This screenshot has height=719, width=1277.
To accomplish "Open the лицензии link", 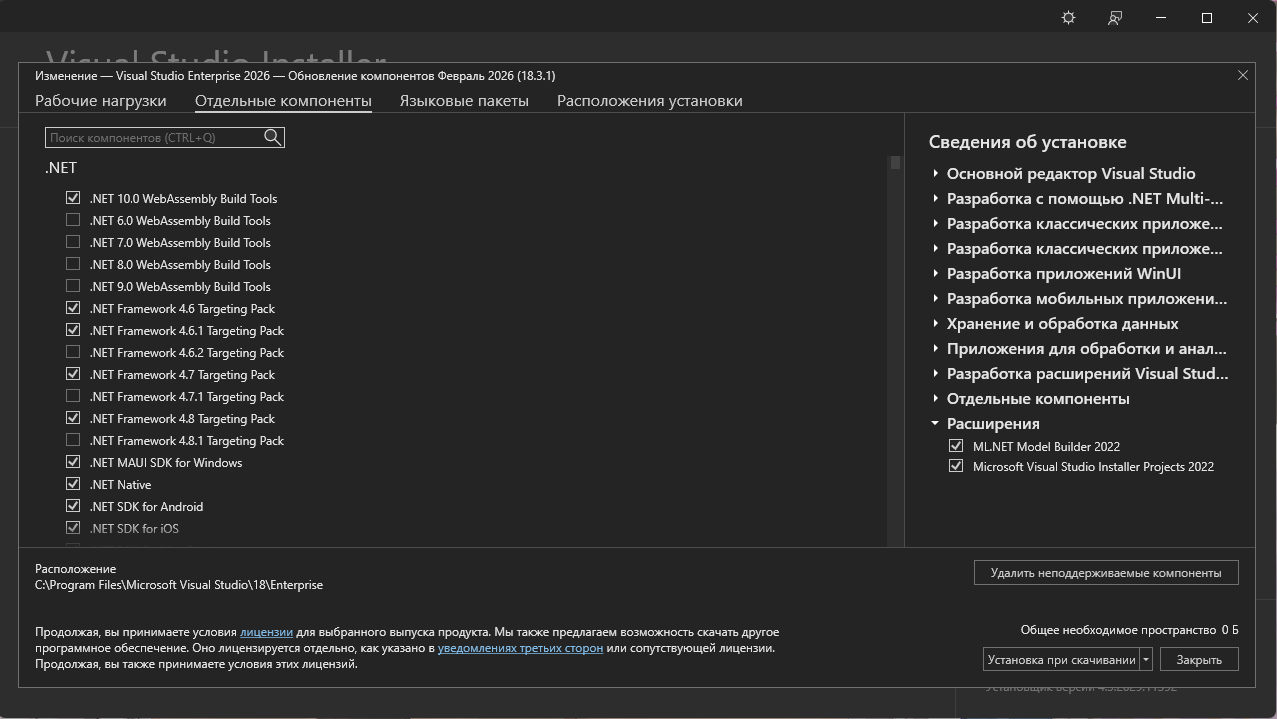I will (266, 632).
